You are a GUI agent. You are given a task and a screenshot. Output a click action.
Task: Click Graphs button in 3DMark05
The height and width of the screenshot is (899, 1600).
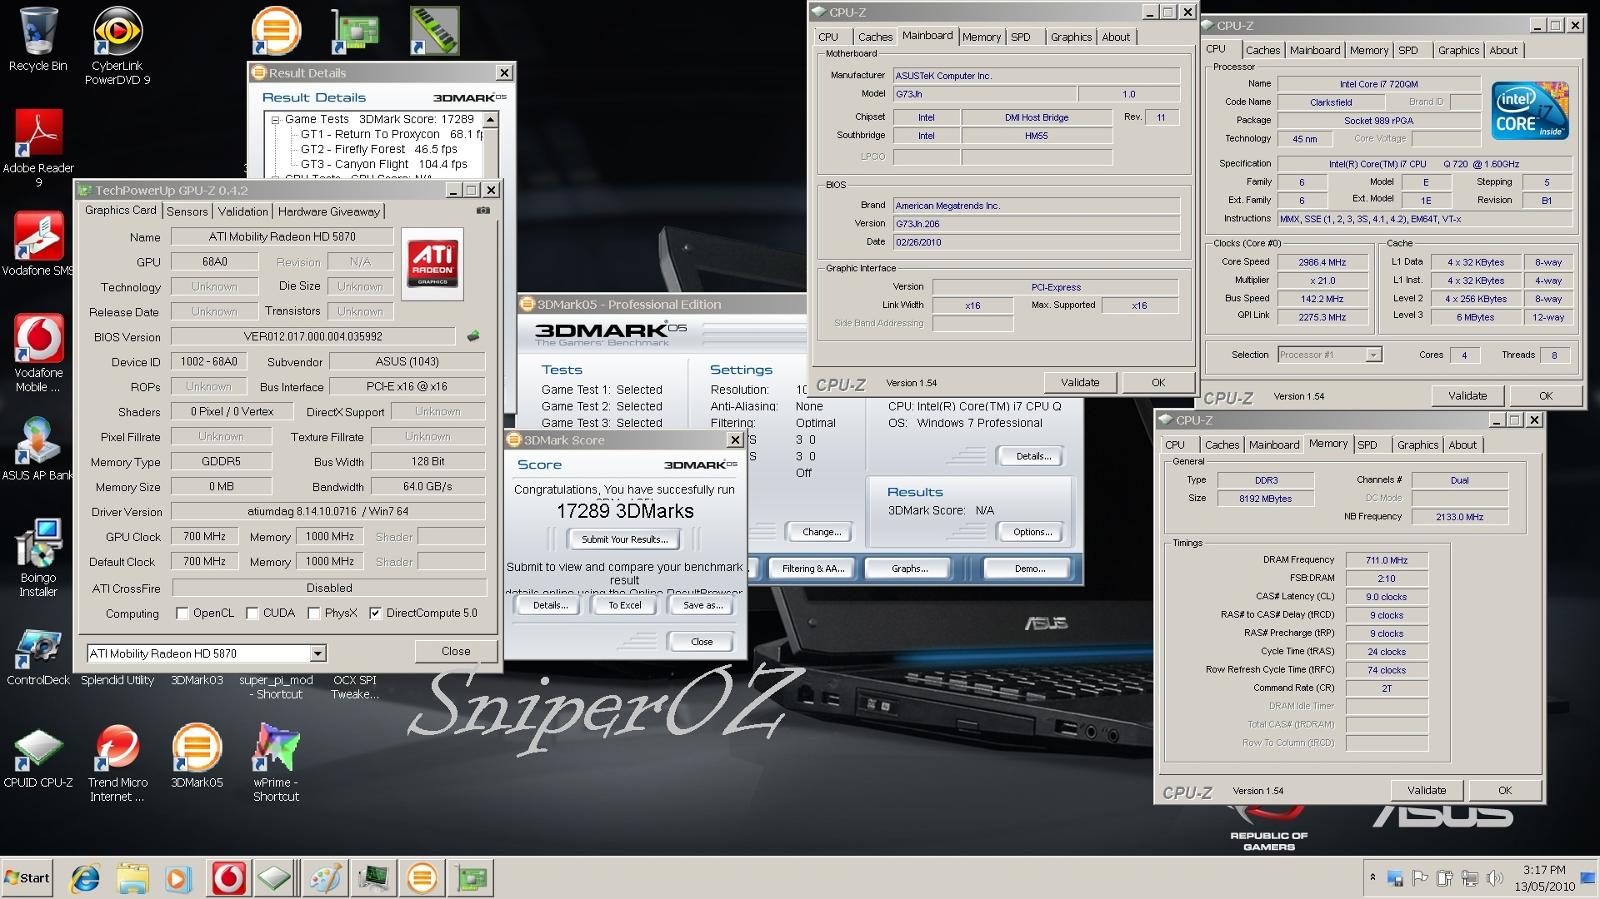click(x=909, y=568)
